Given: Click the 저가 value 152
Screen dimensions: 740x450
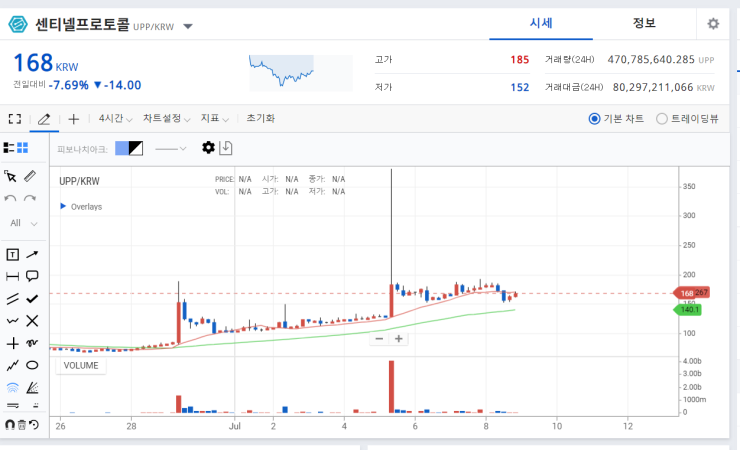Looking at the screenshot, I should (x=519, y=87).
